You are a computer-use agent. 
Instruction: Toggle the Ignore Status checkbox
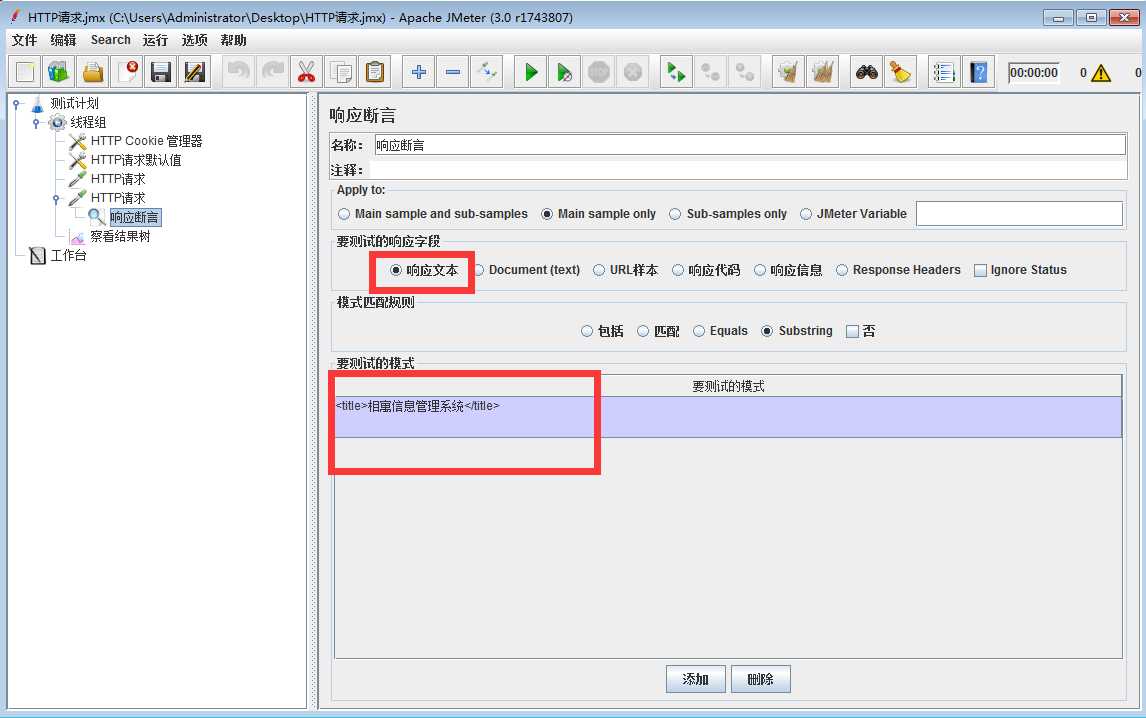pos(1020,270)
